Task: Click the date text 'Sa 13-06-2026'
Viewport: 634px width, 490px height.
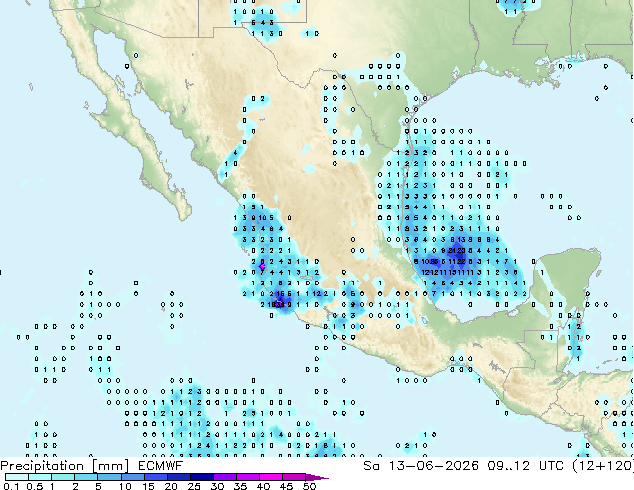Action: pyautogui.click(x=421, y=465)
